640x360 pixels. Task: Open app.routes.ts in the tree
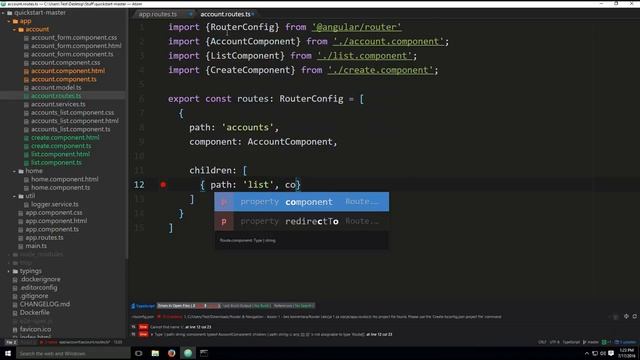[x=44, y=238]
